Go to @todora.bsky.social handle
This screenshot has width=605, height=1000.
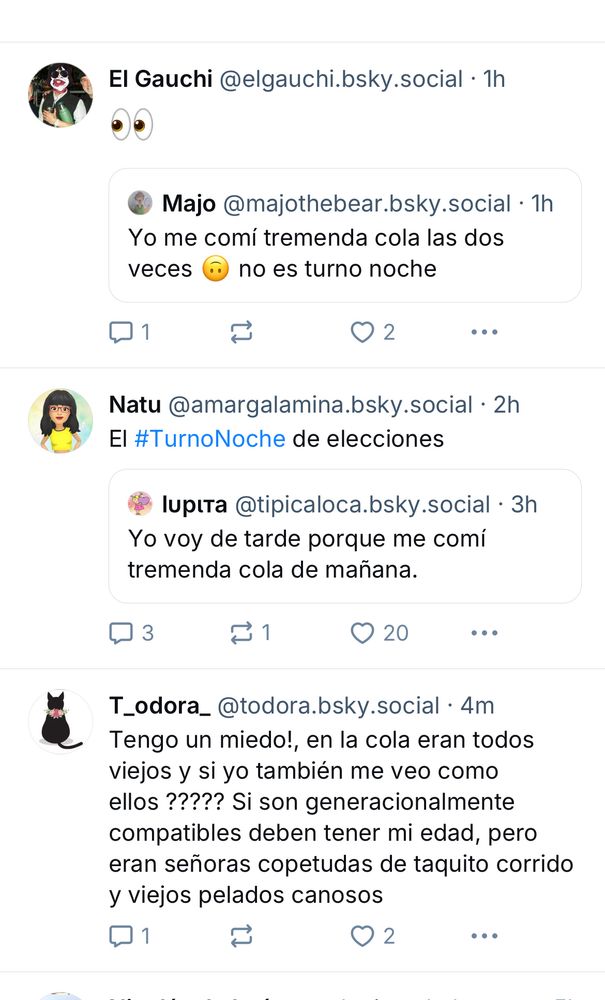(328, 706)
